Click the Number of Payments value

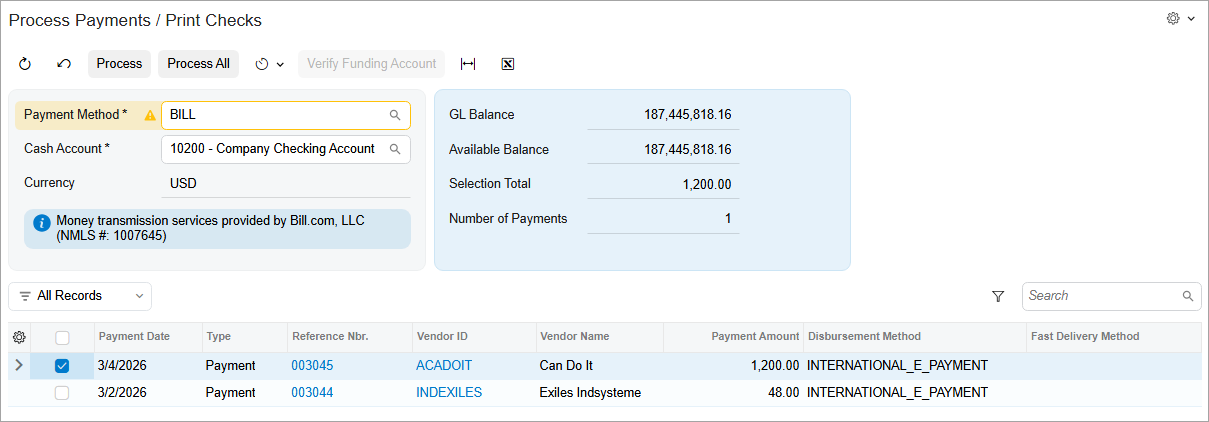tap(728, 218)
